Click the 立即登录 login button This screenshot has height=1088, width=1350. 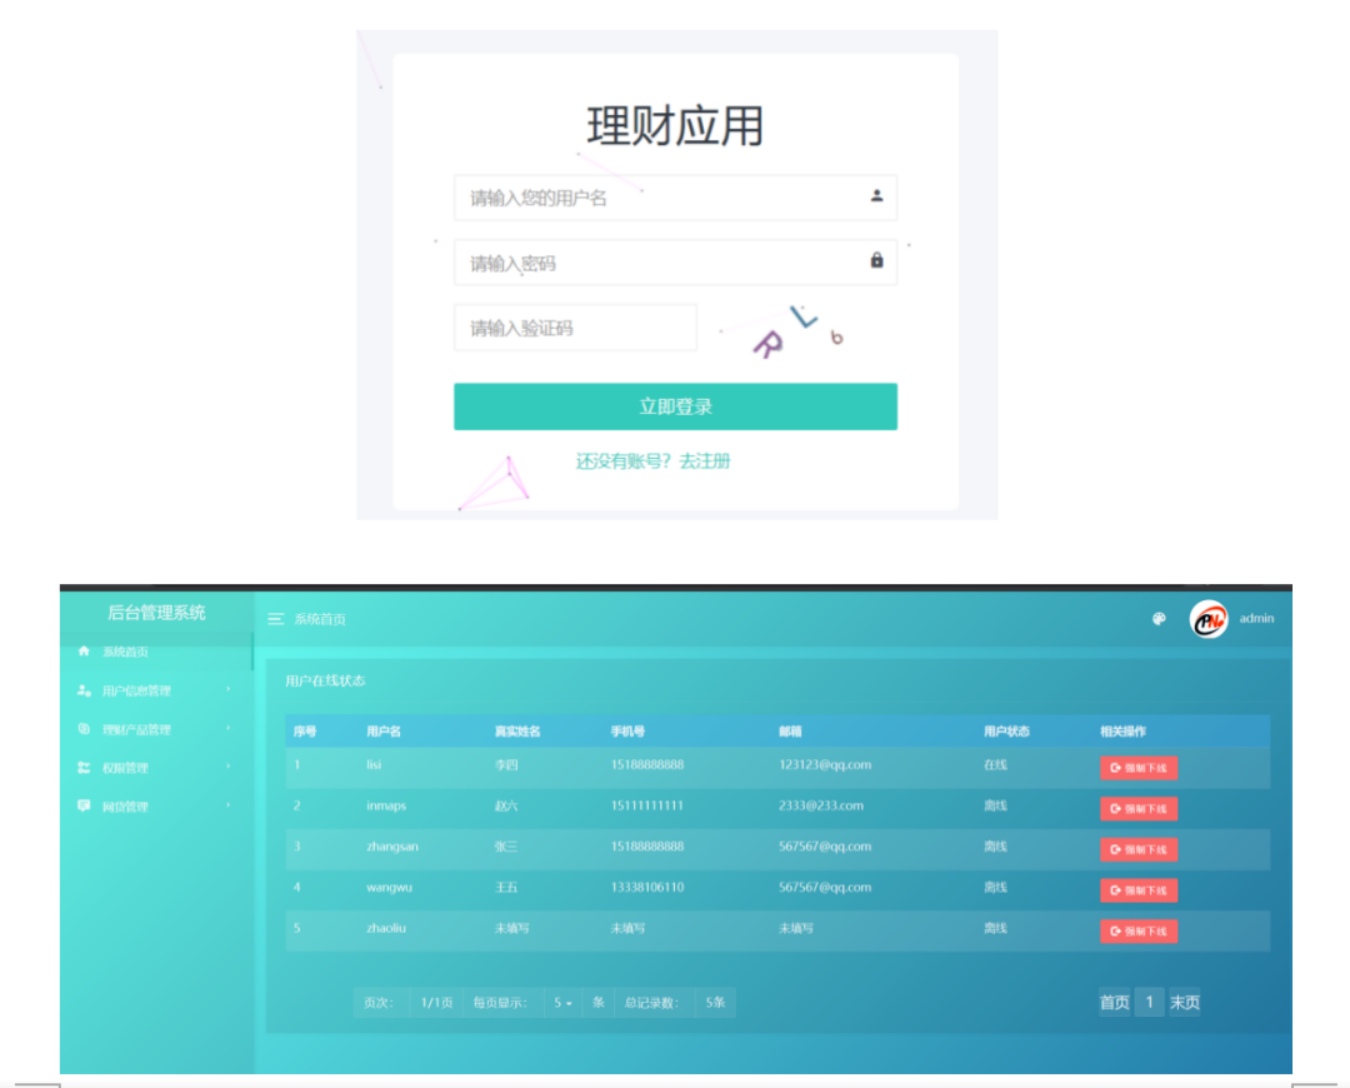pyautogui.click(x=675, y=407)
